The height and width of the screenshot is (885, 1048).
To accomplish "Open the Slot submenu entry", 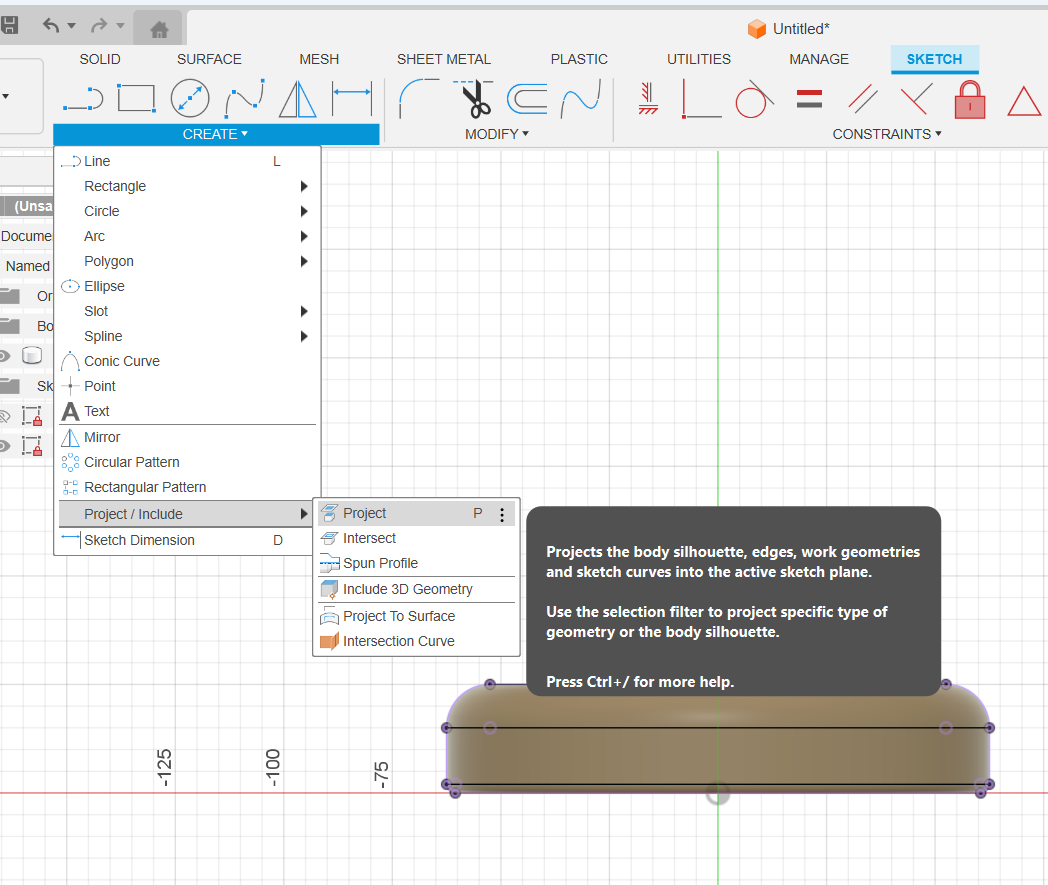I will (187, 311).
